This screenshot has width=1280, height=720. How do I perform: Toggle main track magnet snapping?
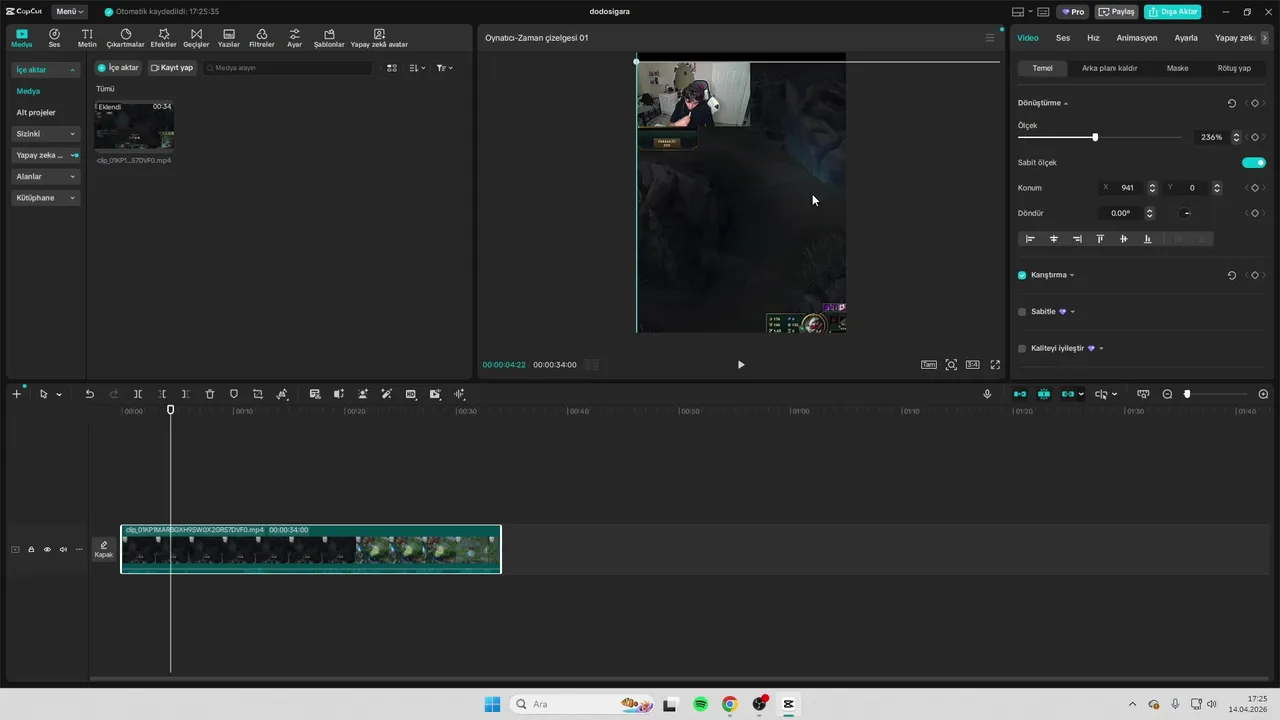tap(1020, 394)
